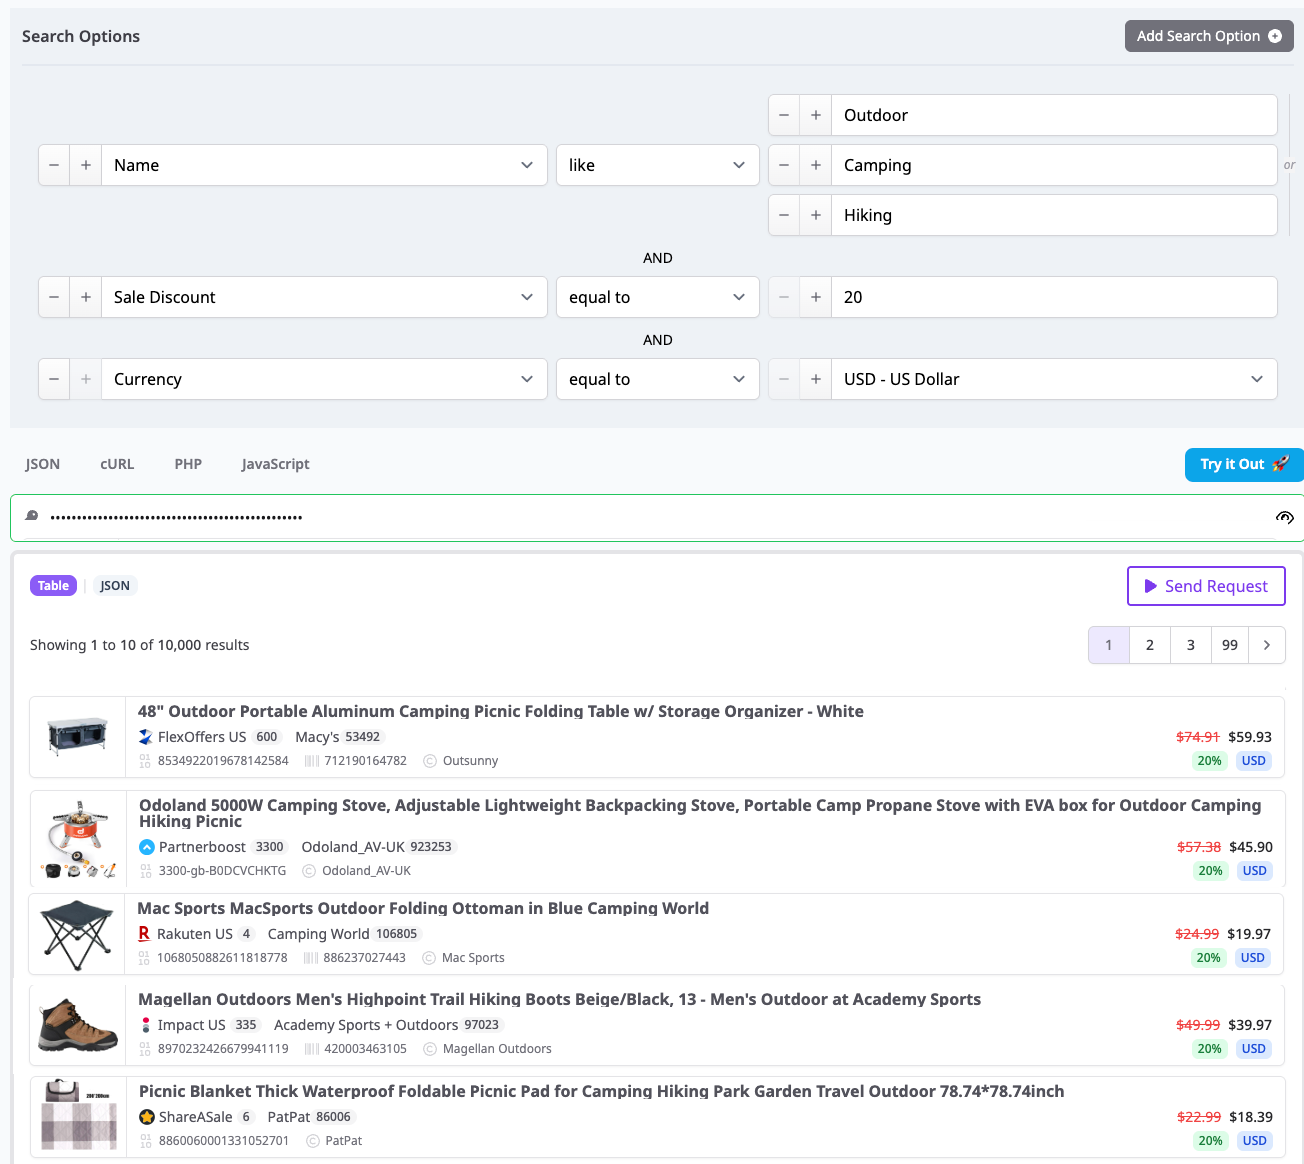Image resolution: width=1304 pixels, height=1164 pixels.
Task: Switch to the PHP code tab
Action: coord(188,464)
